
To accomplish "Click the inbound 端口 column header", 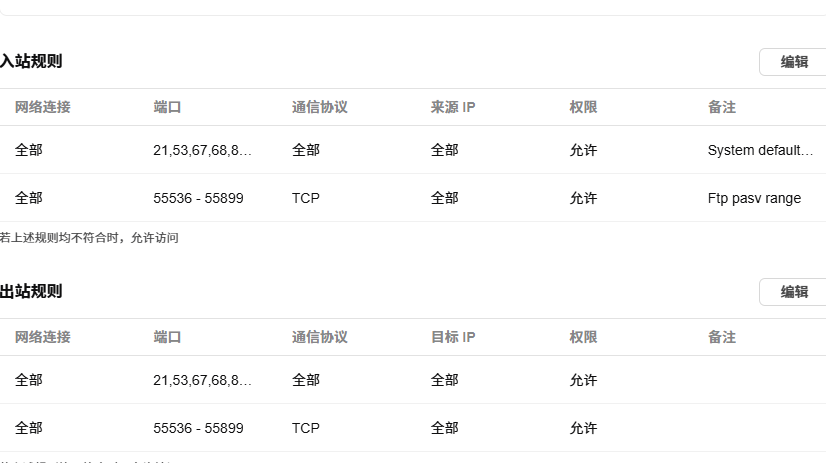I will (x=167, y=107).
